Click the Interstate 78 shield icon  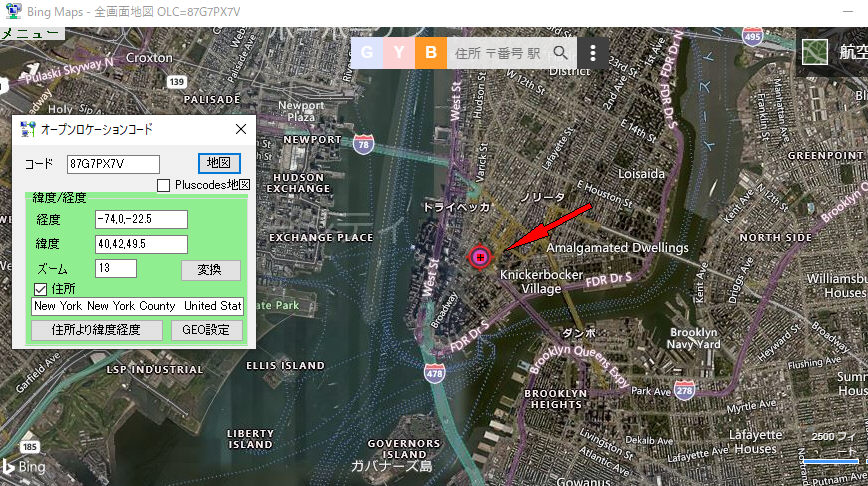(x=363, y=144)
